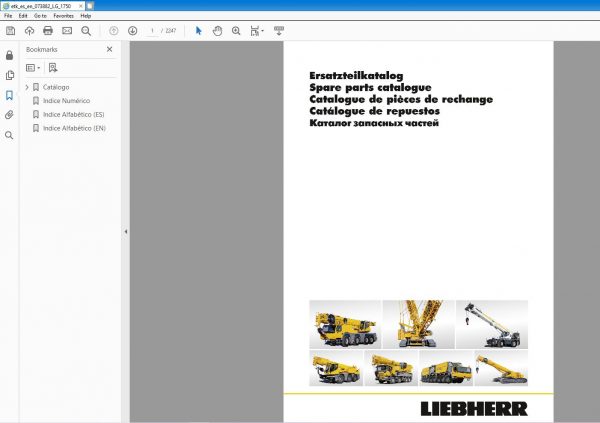Open the Indice Numérico bookmark

pos(66,101)
